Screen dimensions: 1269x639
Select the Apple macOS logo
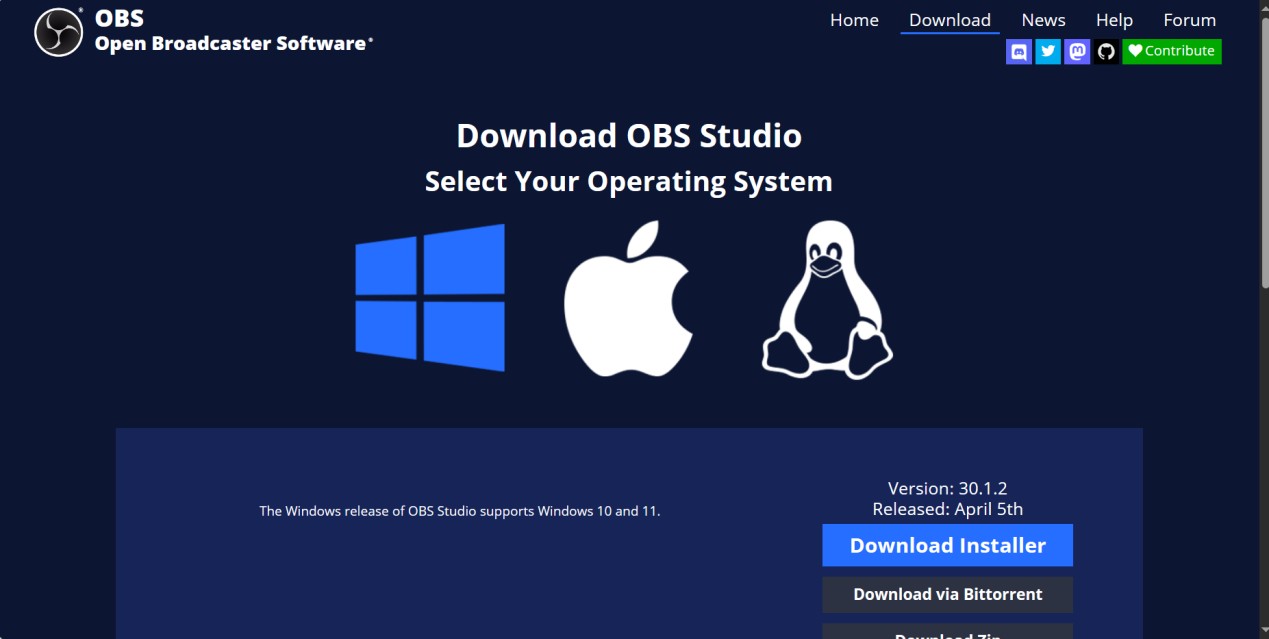click(628, 299)
